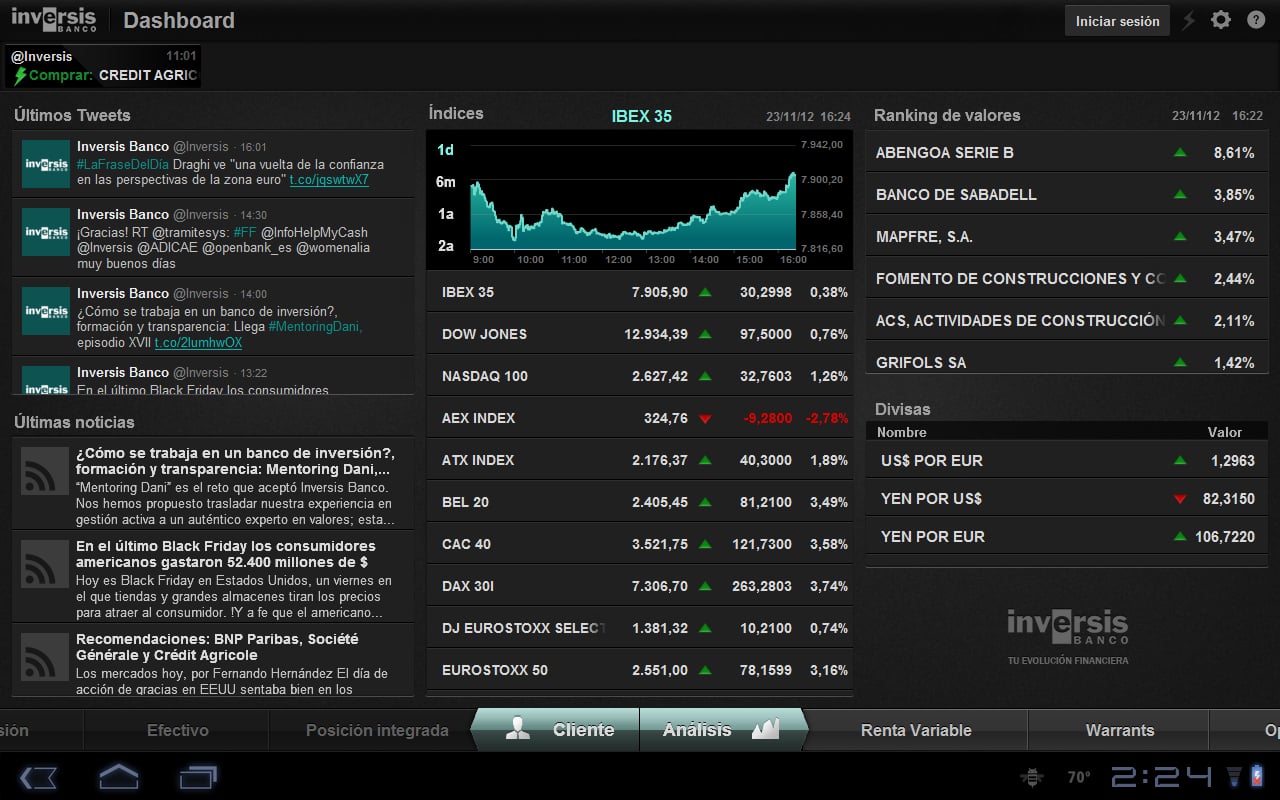Open ABENGOA SERIE B in ranking
1280x800 pixels.
[x=1067, y=152]
